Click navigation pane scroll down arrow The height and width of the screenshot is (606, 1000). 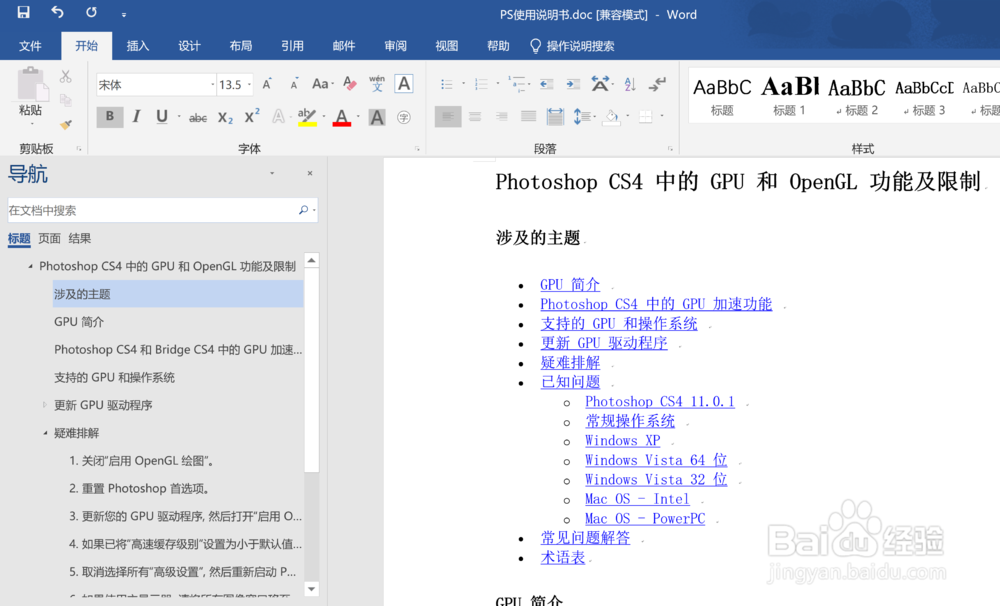(x=311, y=589)
